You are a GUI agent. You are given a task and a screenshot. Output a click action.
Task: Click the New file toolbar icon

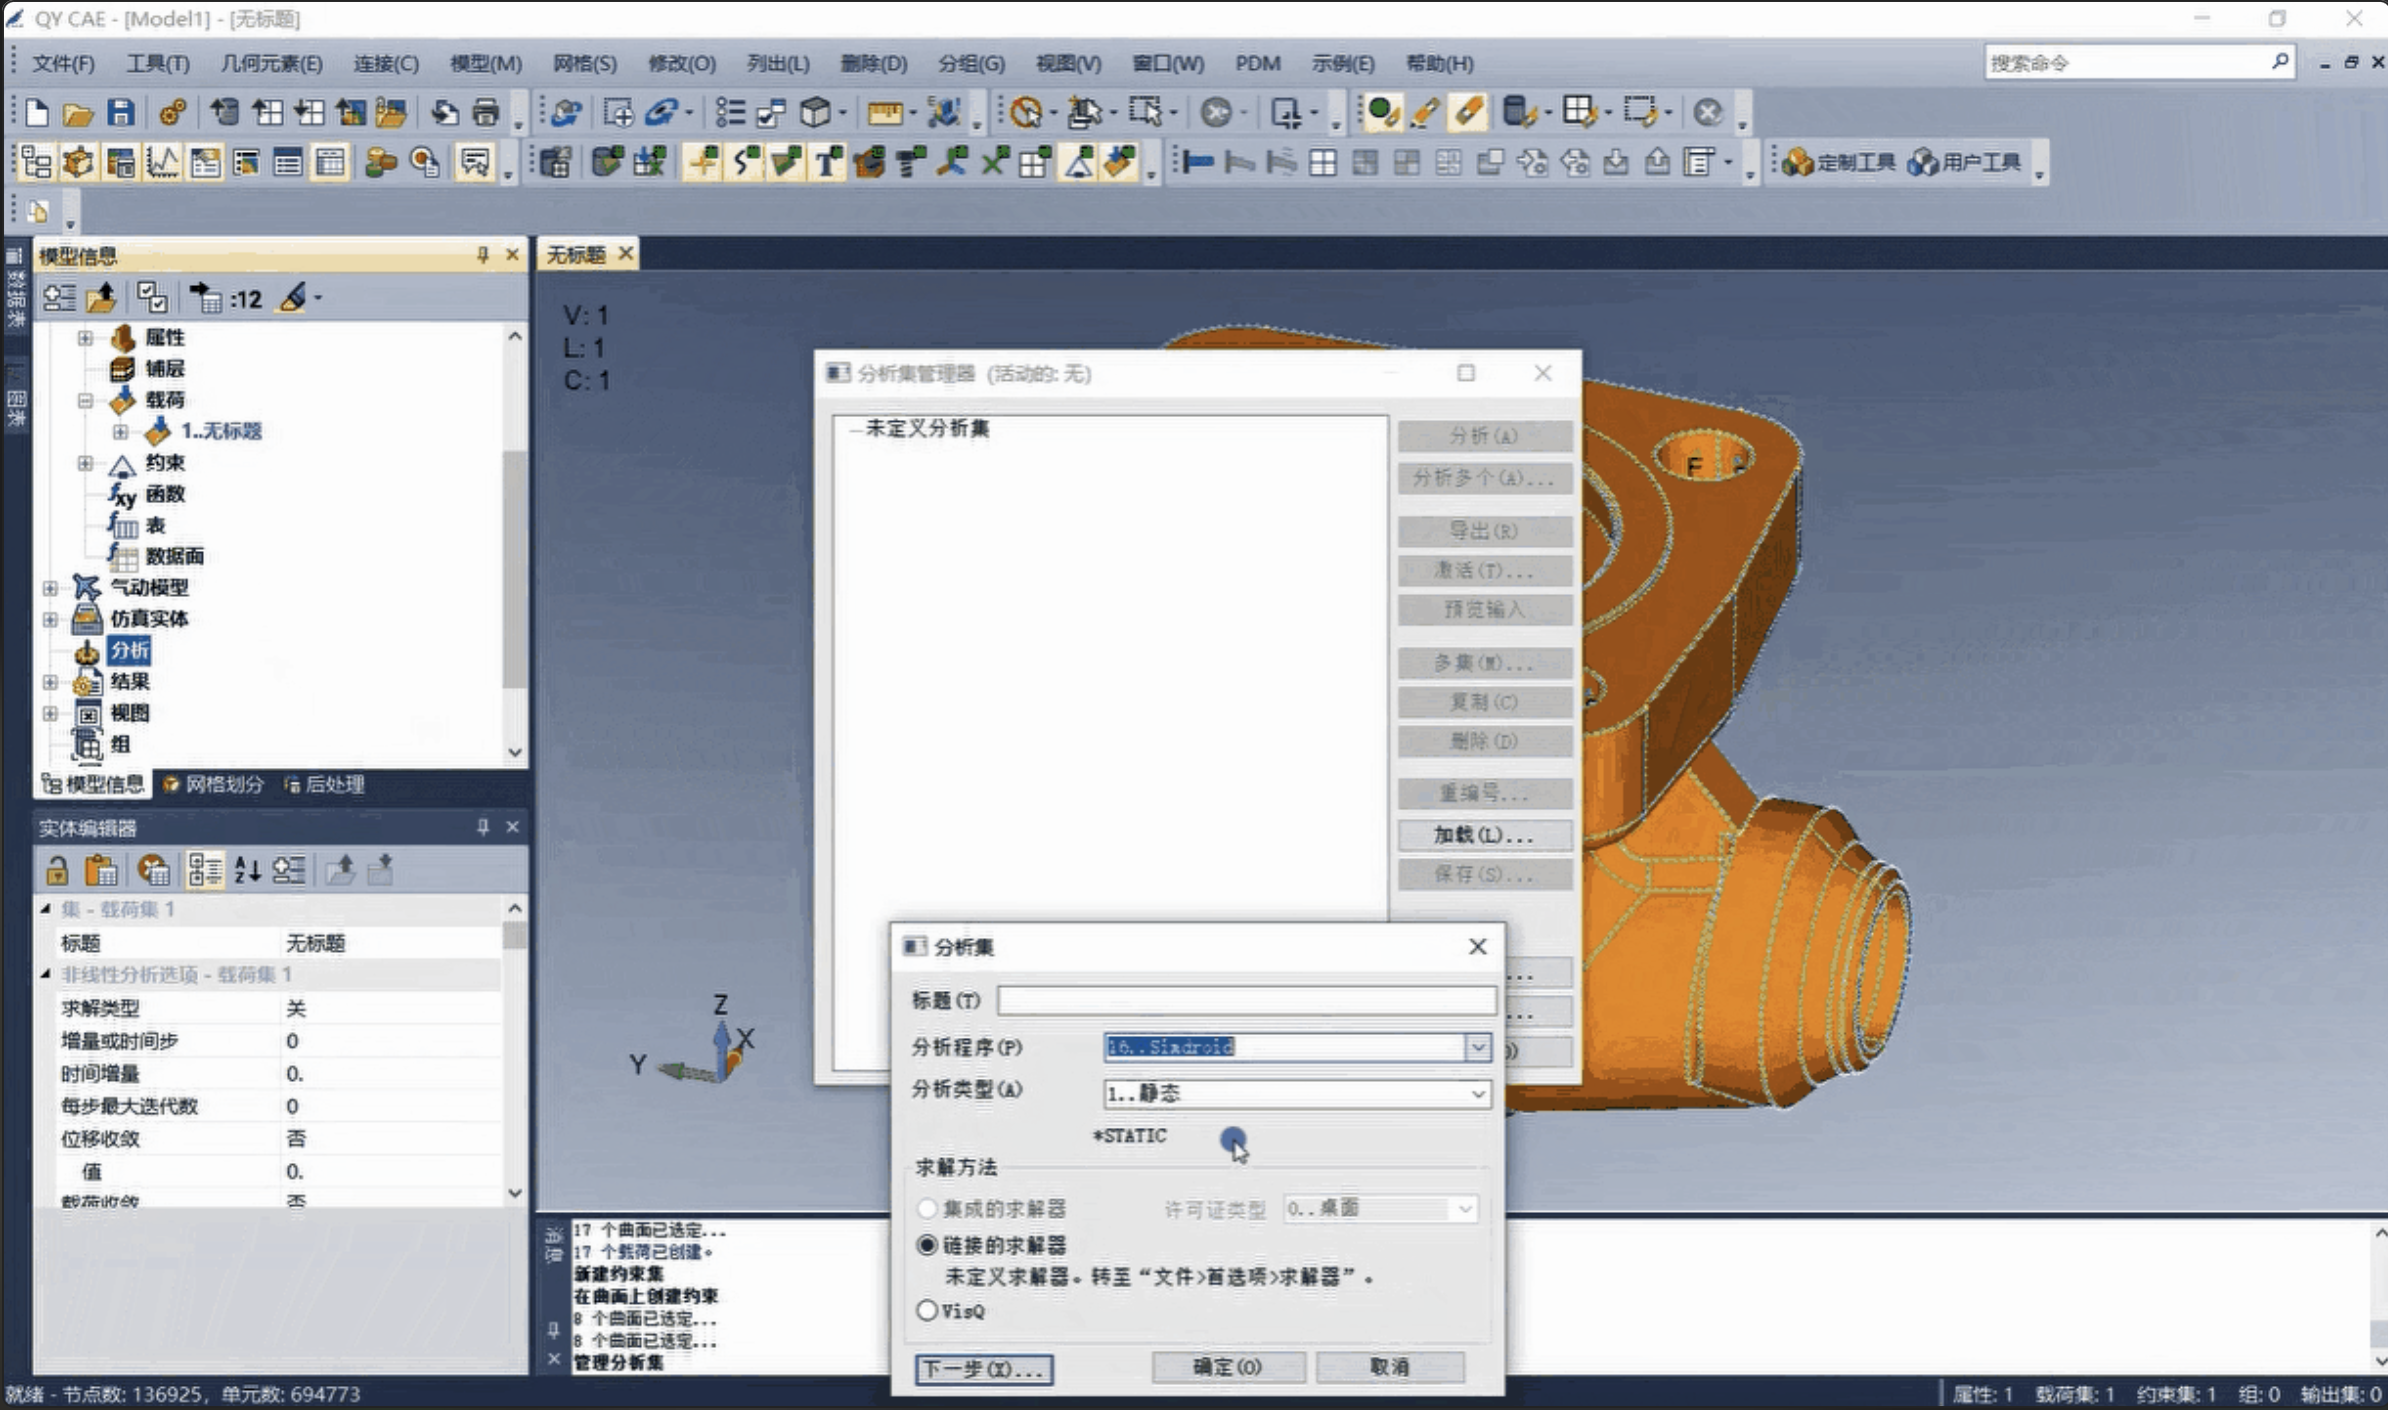click(38, 112)
